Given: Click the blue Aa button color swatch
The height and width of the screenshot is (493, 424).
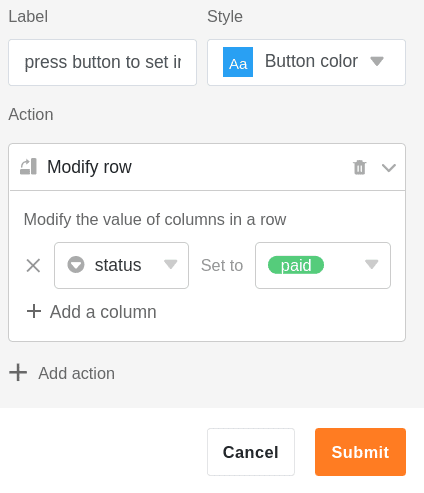Looking at the screenshot, I should tap(238, 62).
